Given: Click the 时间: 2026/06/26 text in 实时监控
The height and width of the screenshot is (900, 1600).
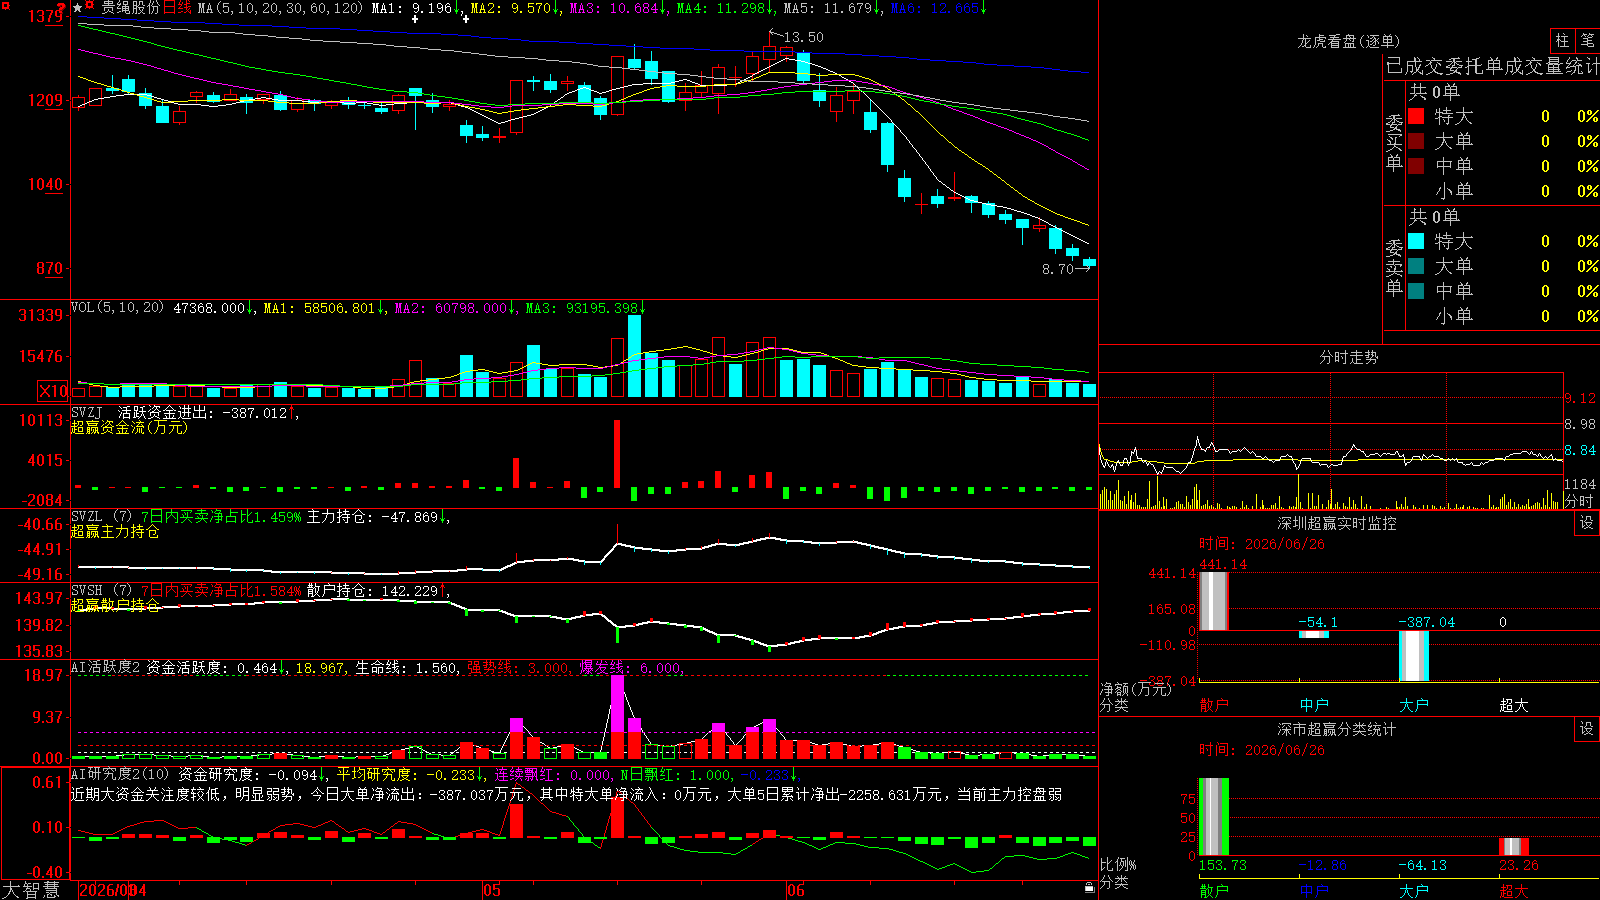Looking at the screenshot, I should pos(1262,544).
